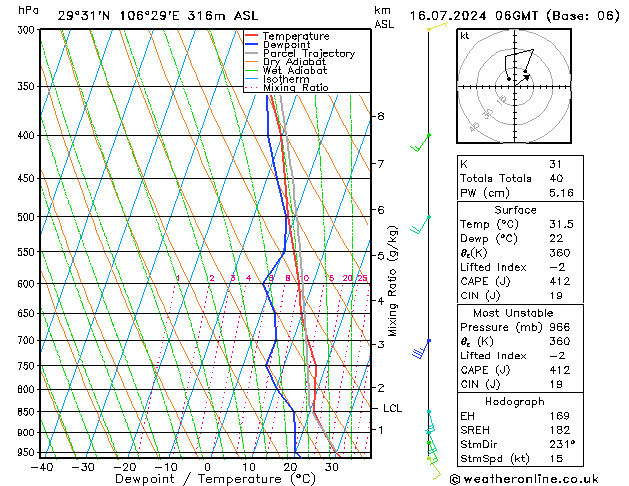Image resolution: width=629 pixels, height=486 pixels.
Task: Select the Dewpoint blue legend entry
Action: pos(287,45)
